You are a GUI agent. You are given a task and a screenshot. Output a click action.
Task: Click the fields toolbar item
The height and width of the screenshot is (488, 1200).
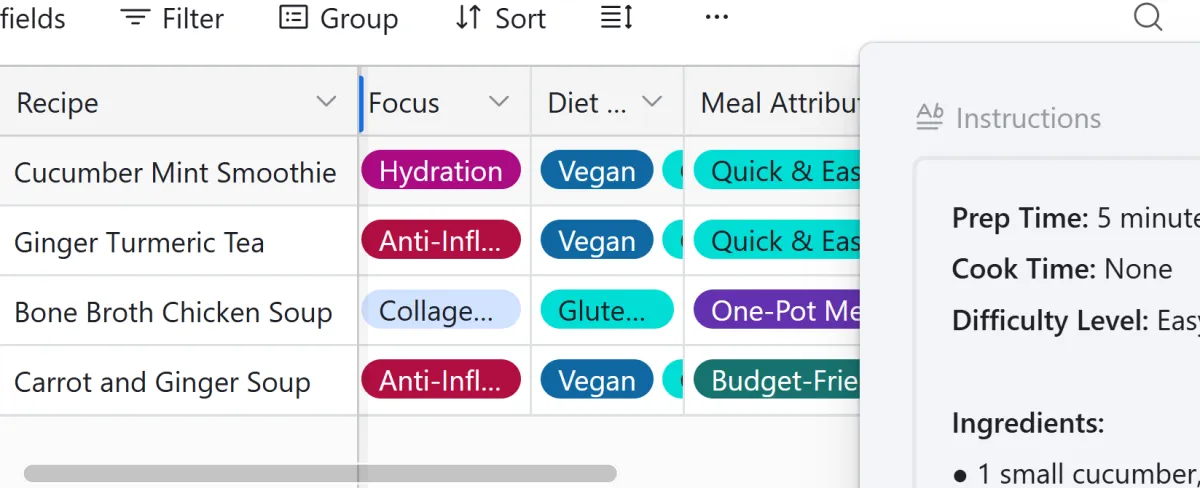click(33, 18)
